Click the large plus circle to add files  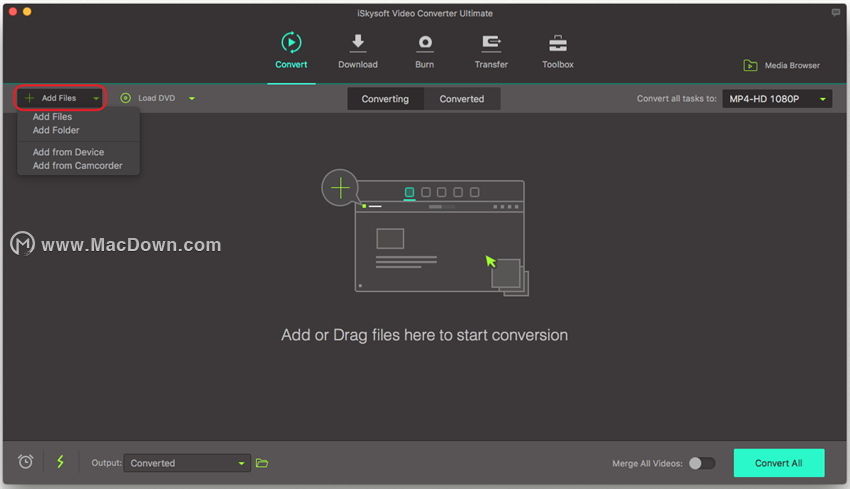tap(340, 188)
